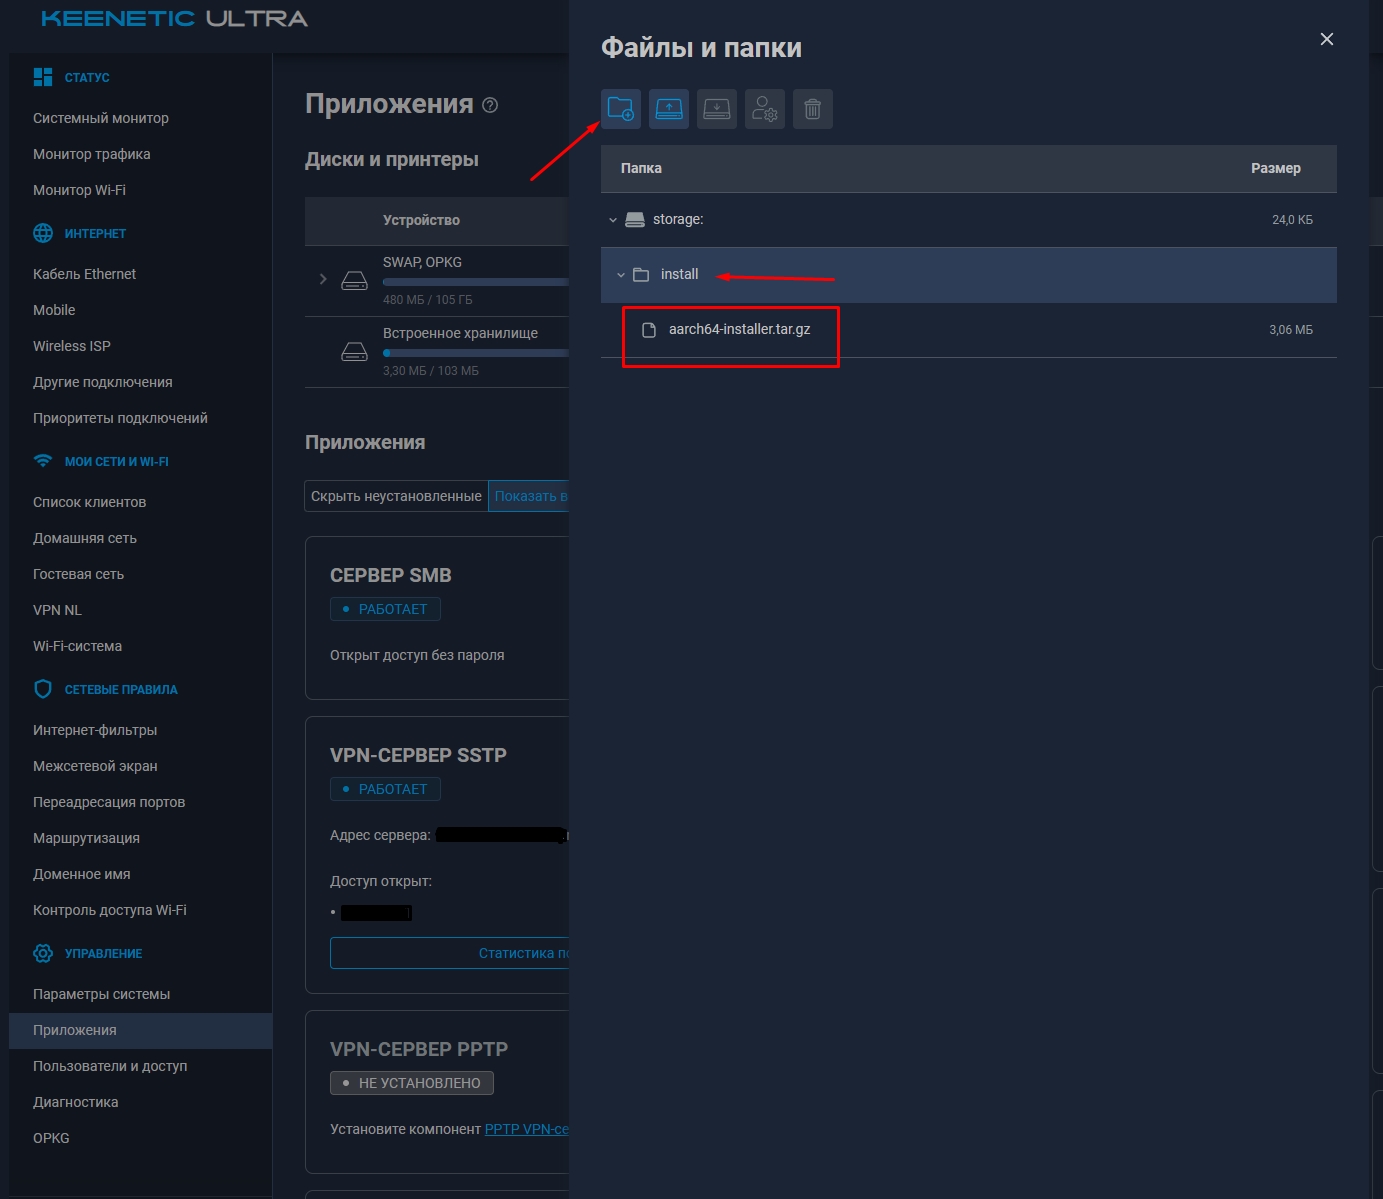The width and height of the screenshot is (1383, 1199).
Task: Click the download from drive icon
Action: click(x=716, y=109)
